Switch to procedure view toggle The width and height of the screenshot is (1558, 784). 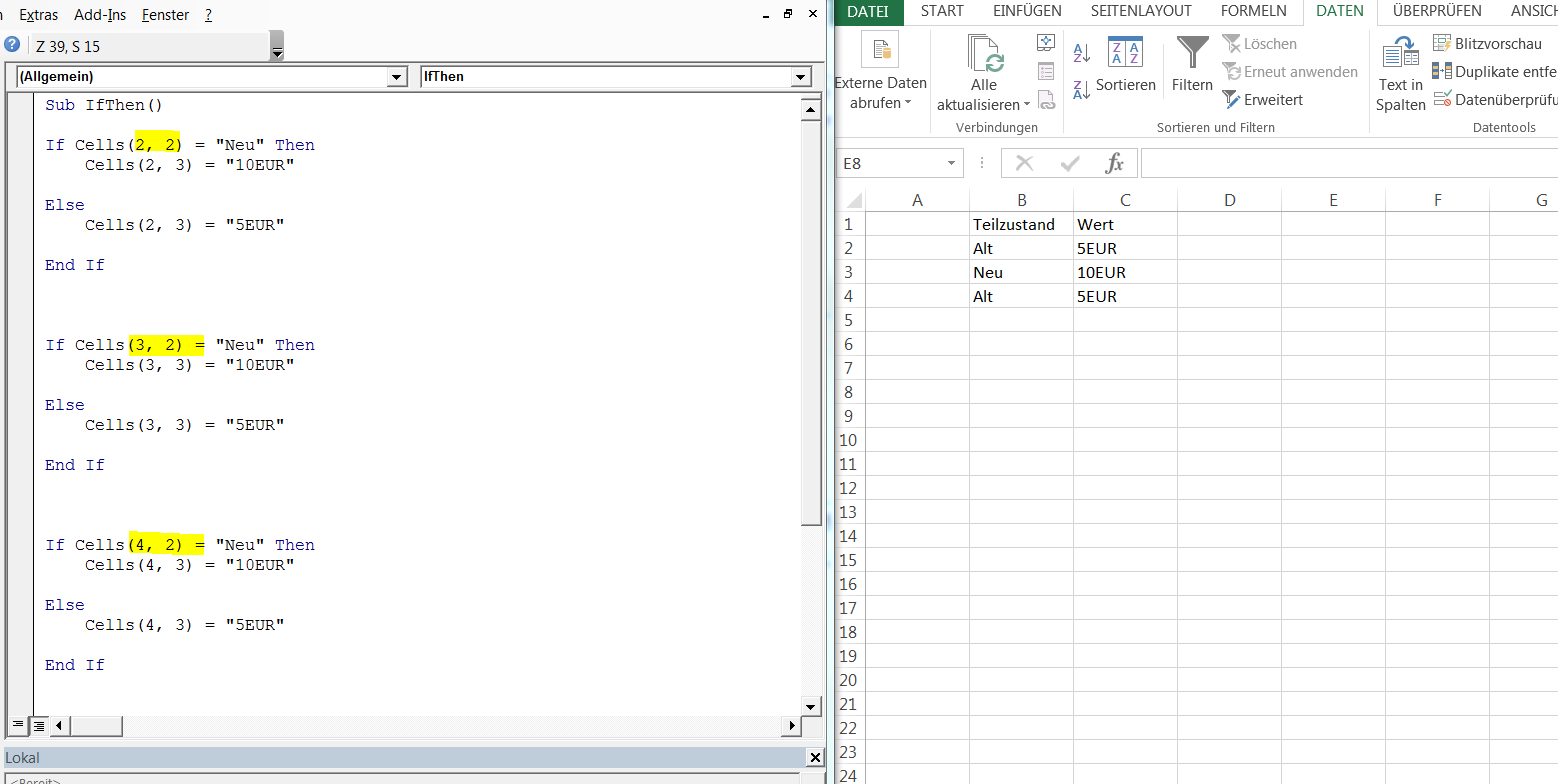(18, 725)
